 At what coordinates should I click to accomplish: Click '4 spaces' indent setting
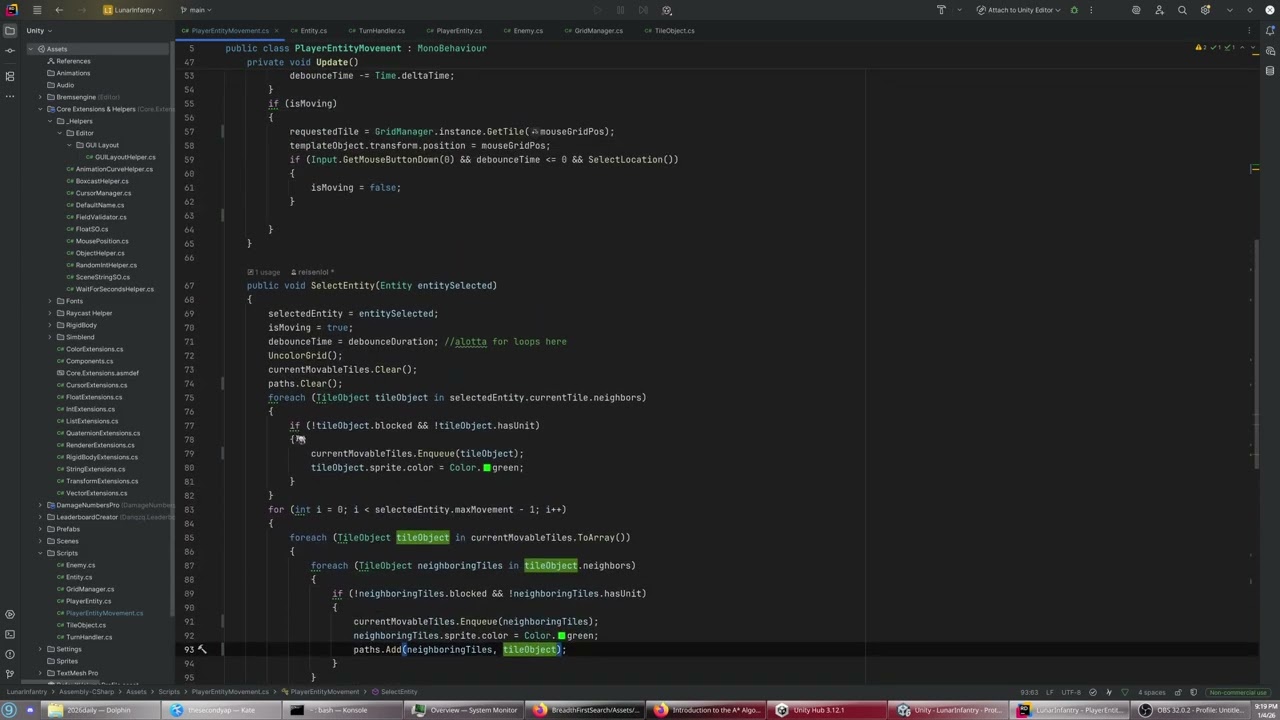pos(1152,692)
